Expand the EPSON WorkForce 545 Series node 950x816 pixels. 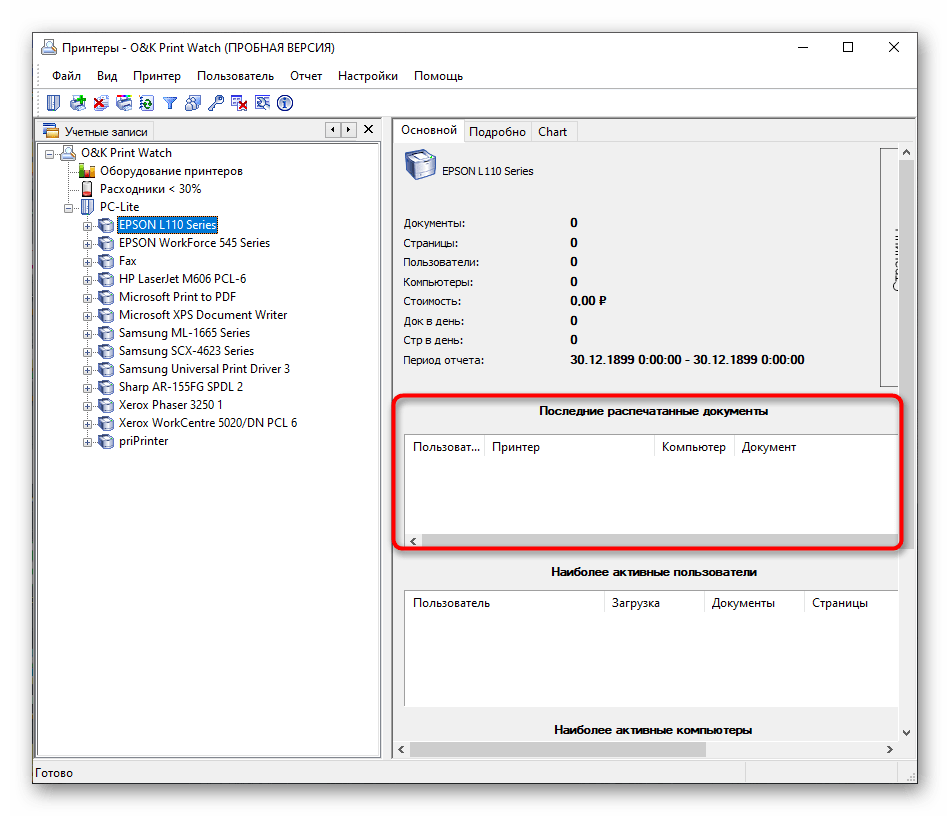click(x=87, y=245)
